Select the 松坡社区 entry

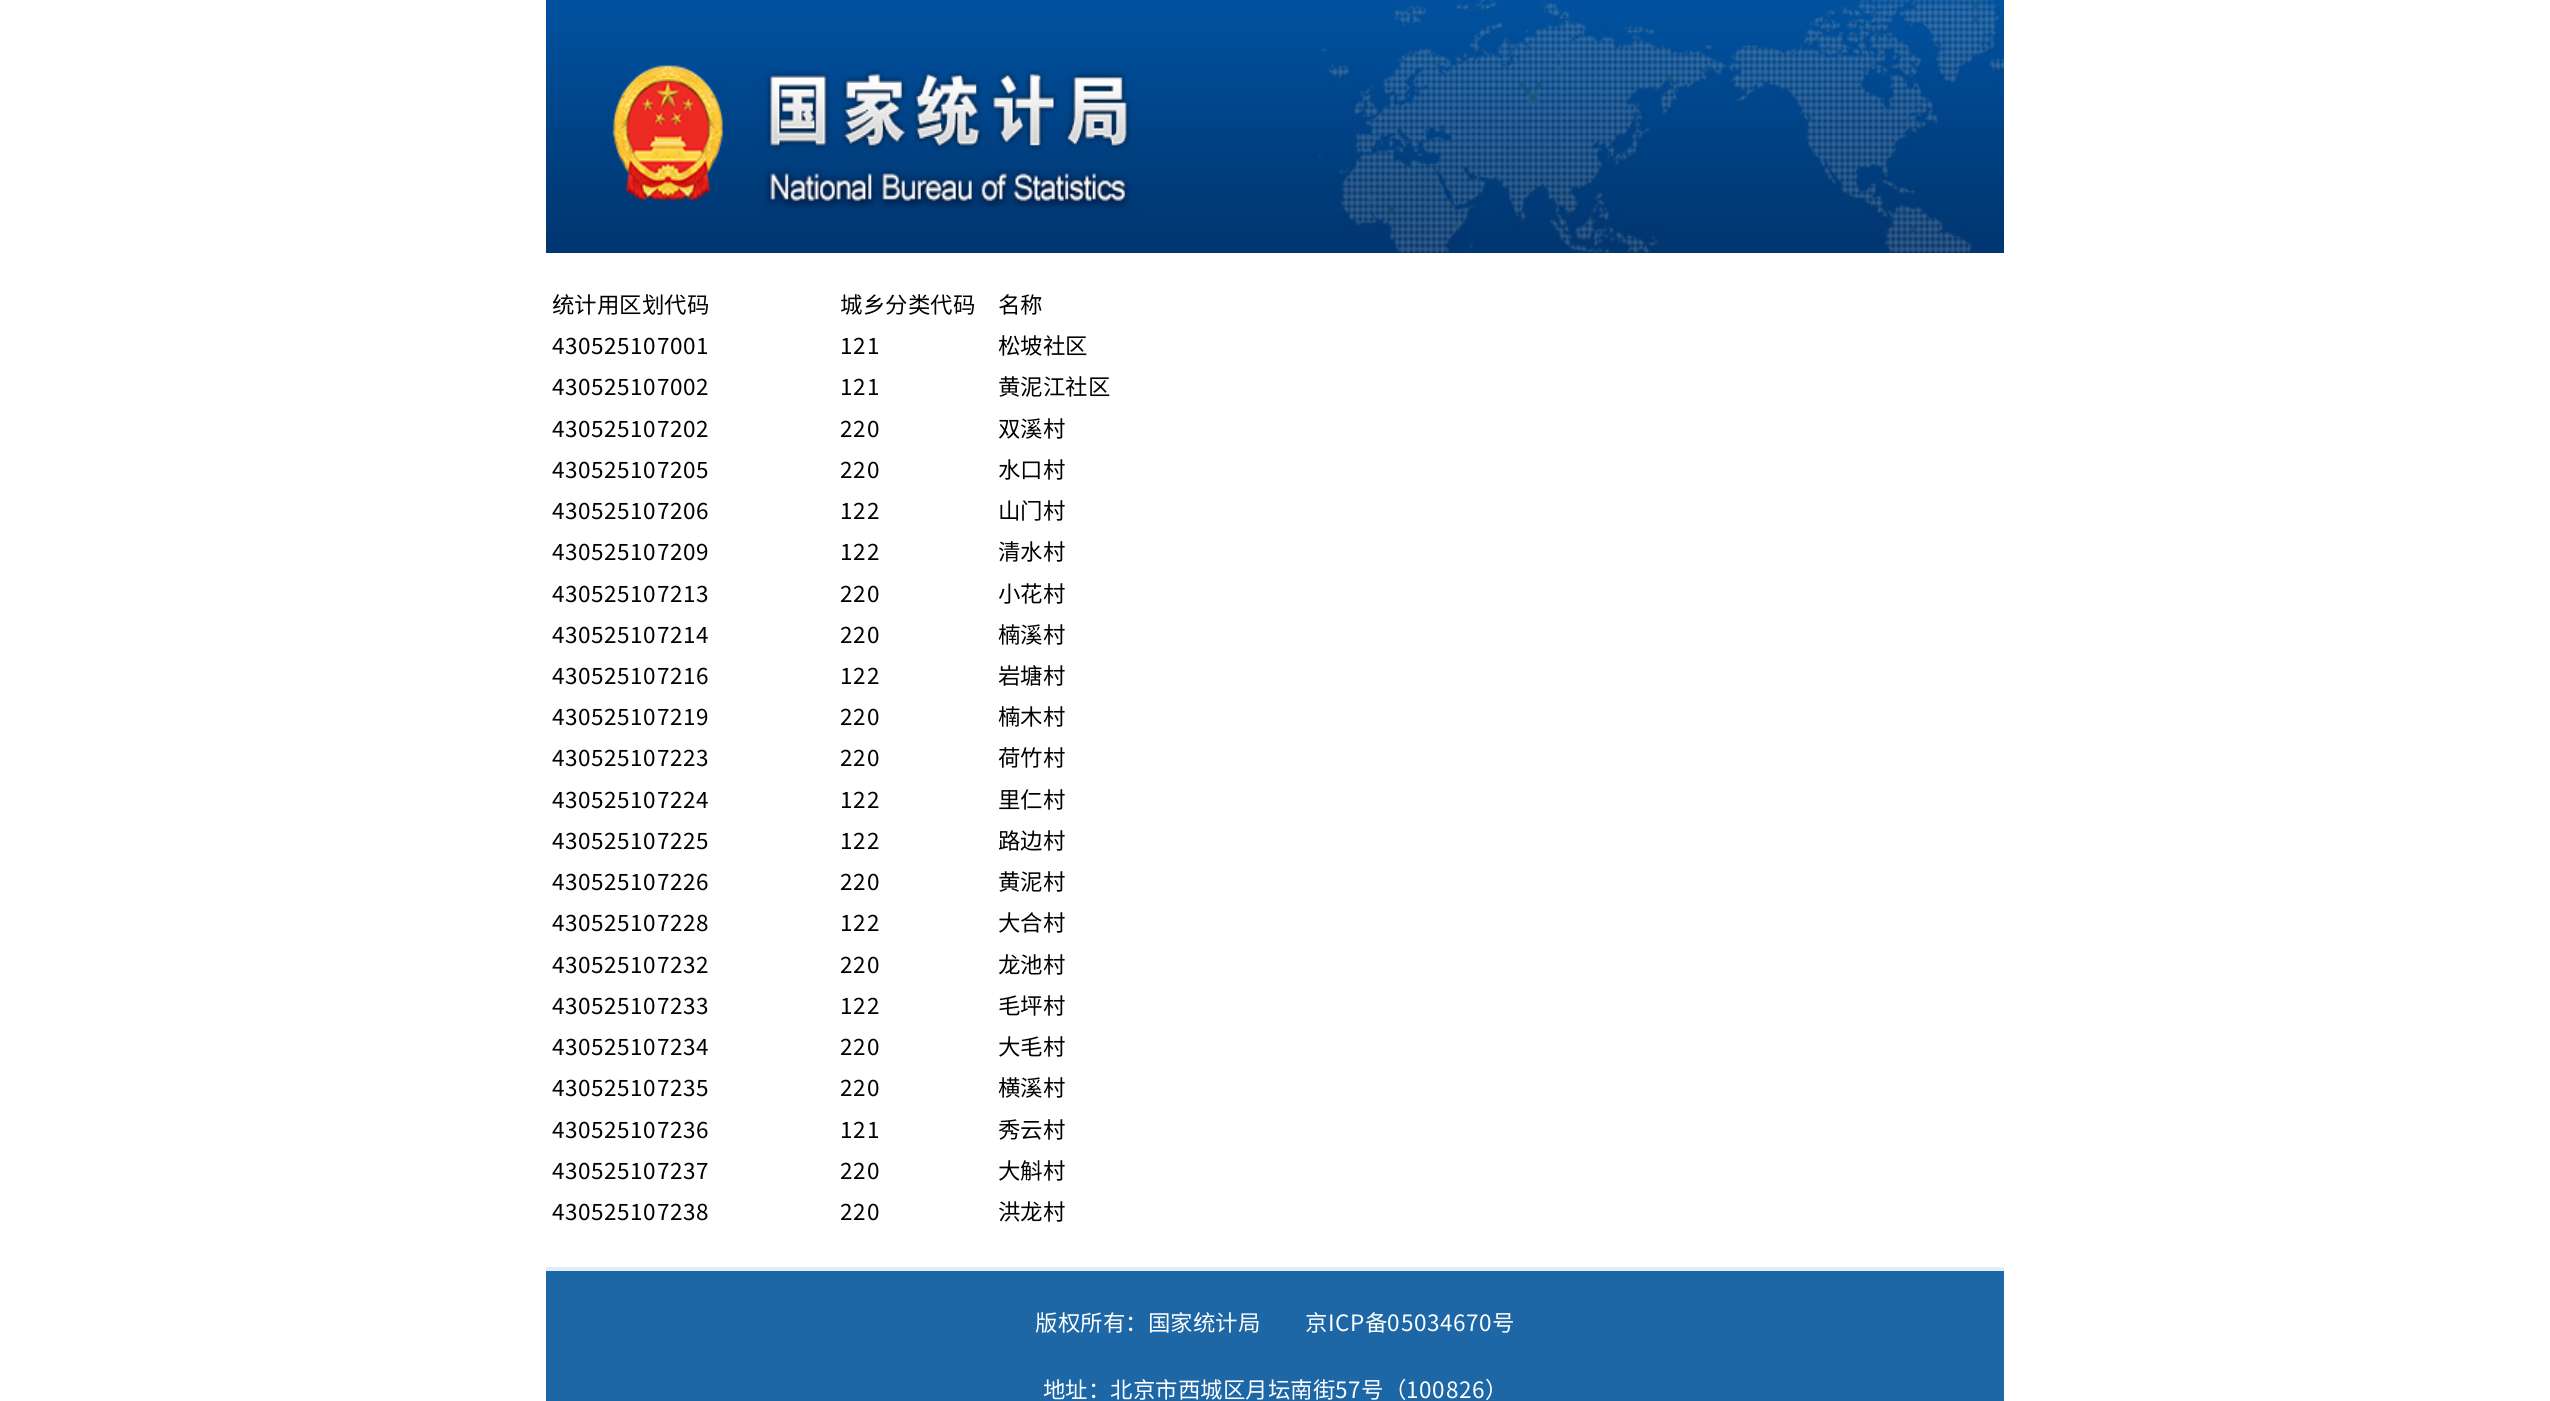pos(1042,346)
